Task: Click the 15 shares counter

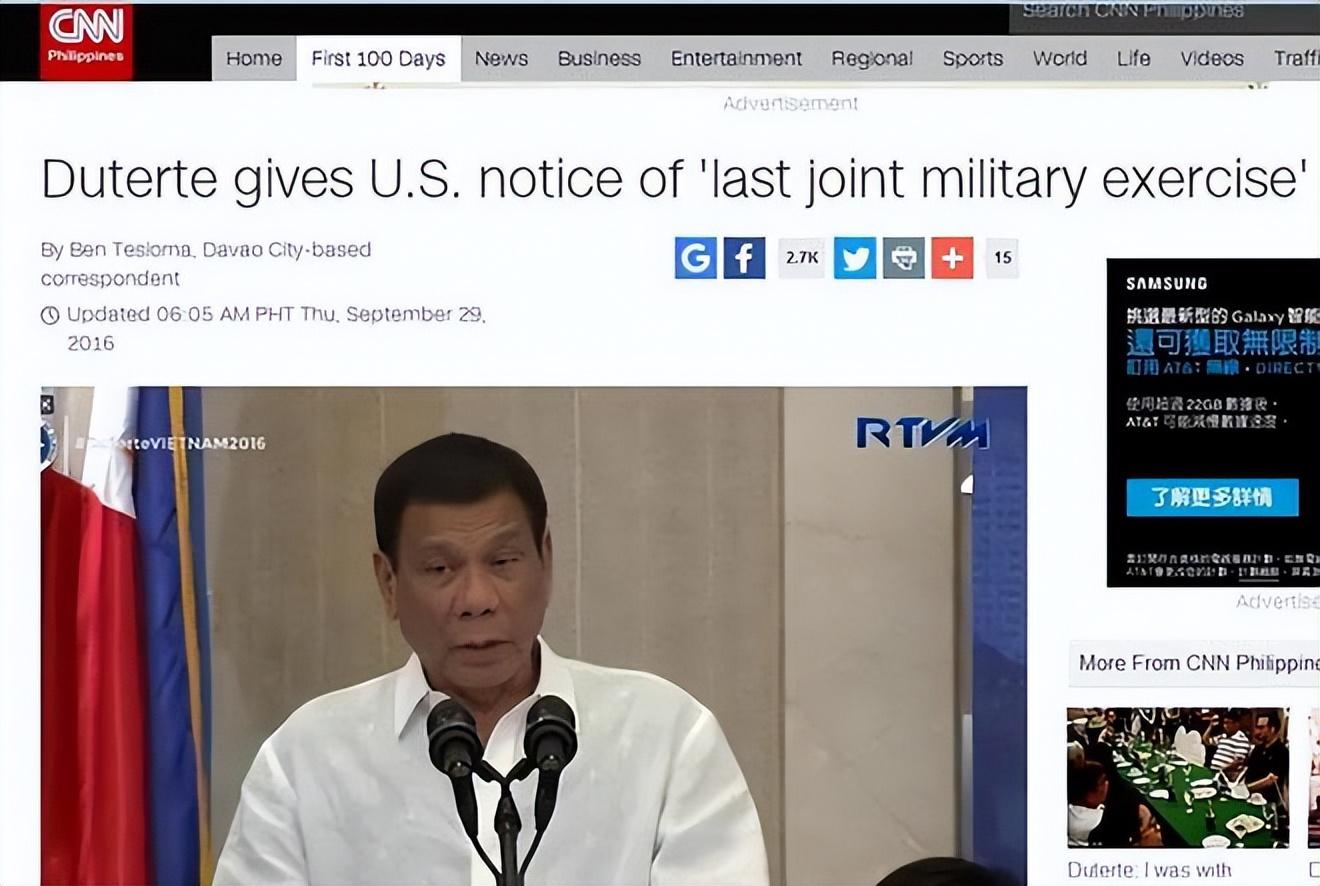Action: [1002, 258]
